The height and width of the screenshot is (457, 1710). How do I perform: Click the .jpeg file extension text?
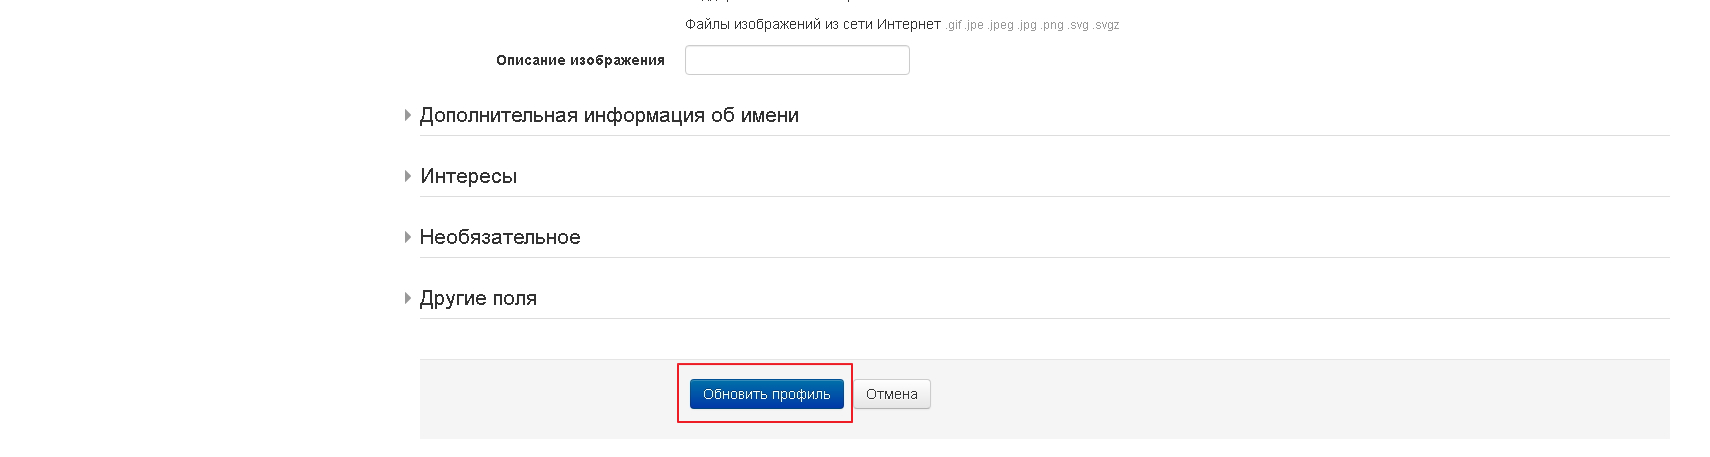tap(1001, 25)
